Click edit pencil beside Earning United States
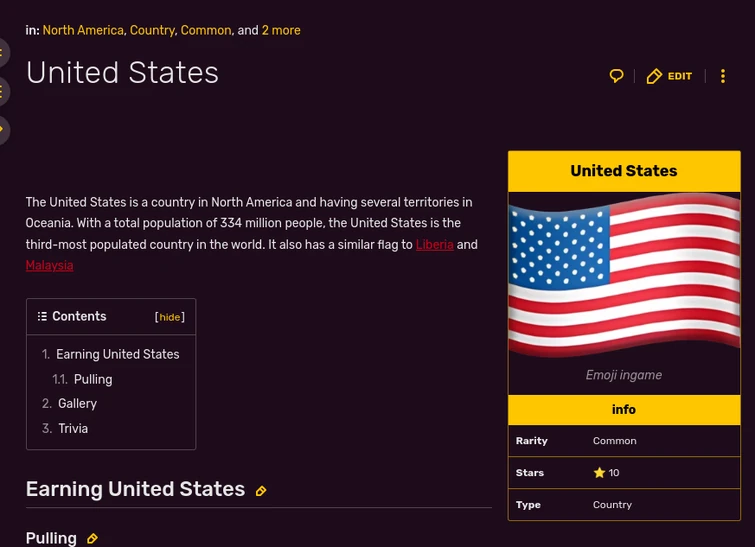This screenshot has width=755, height=547. pyautogui.click(x=261, y=491)
